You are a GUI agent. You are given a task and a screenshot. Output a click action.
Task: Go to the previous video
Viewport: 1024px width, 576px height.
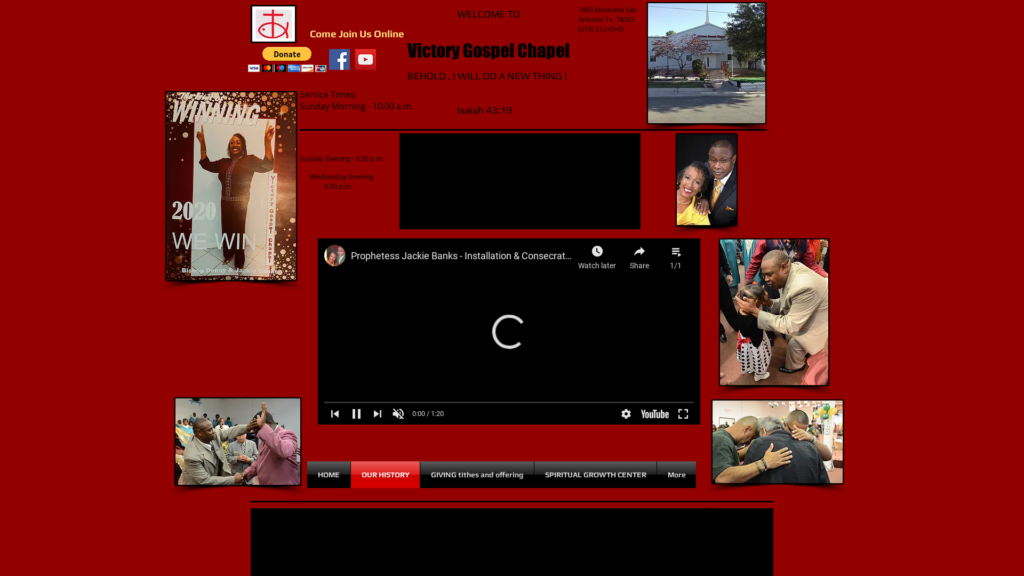pyautogui.click(x=335, y=414)
